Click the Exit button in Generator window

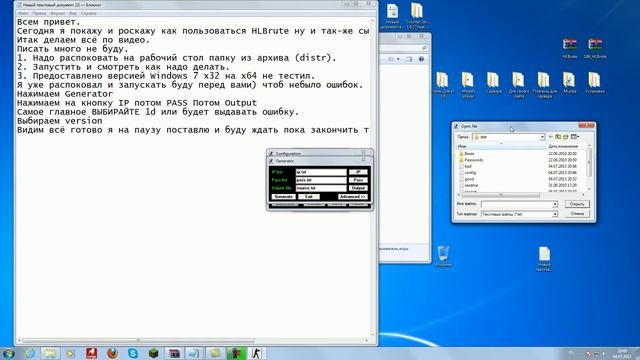point(309,197)
